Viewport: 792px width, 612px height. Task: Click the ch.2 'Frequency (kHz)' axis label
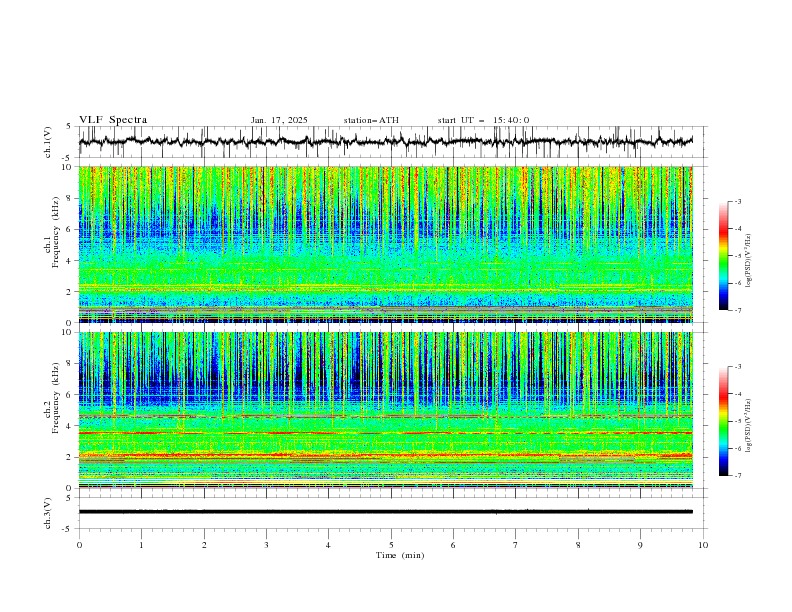pyautogui.click(x=56, y=397)
